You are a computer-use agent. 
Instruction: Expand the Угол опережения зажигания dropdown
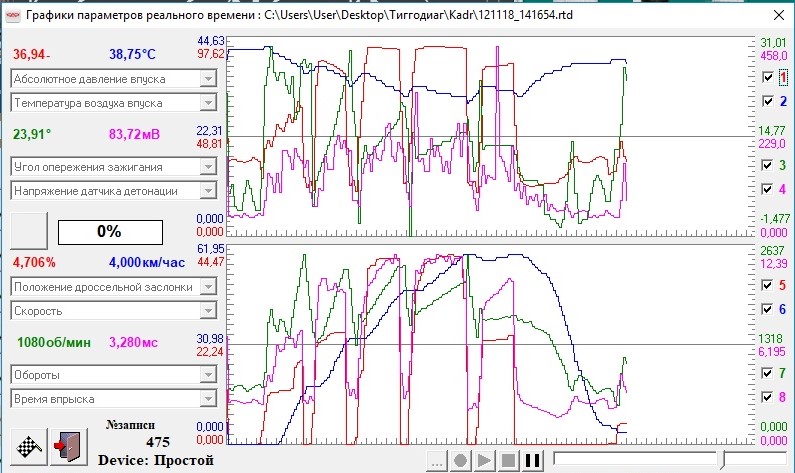tap(208, 167)
